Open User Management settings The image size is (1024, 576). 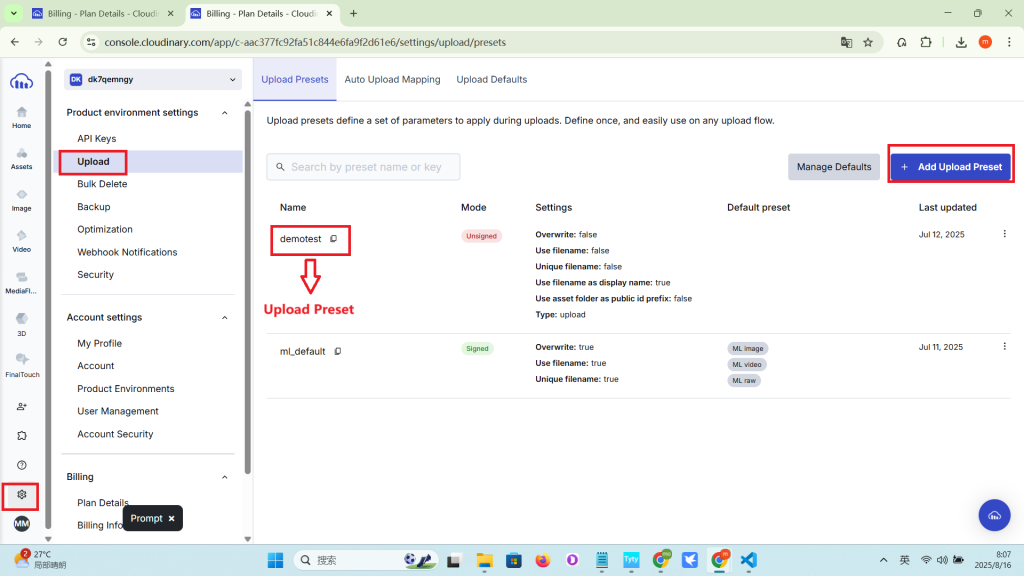(x=118, y=411)
